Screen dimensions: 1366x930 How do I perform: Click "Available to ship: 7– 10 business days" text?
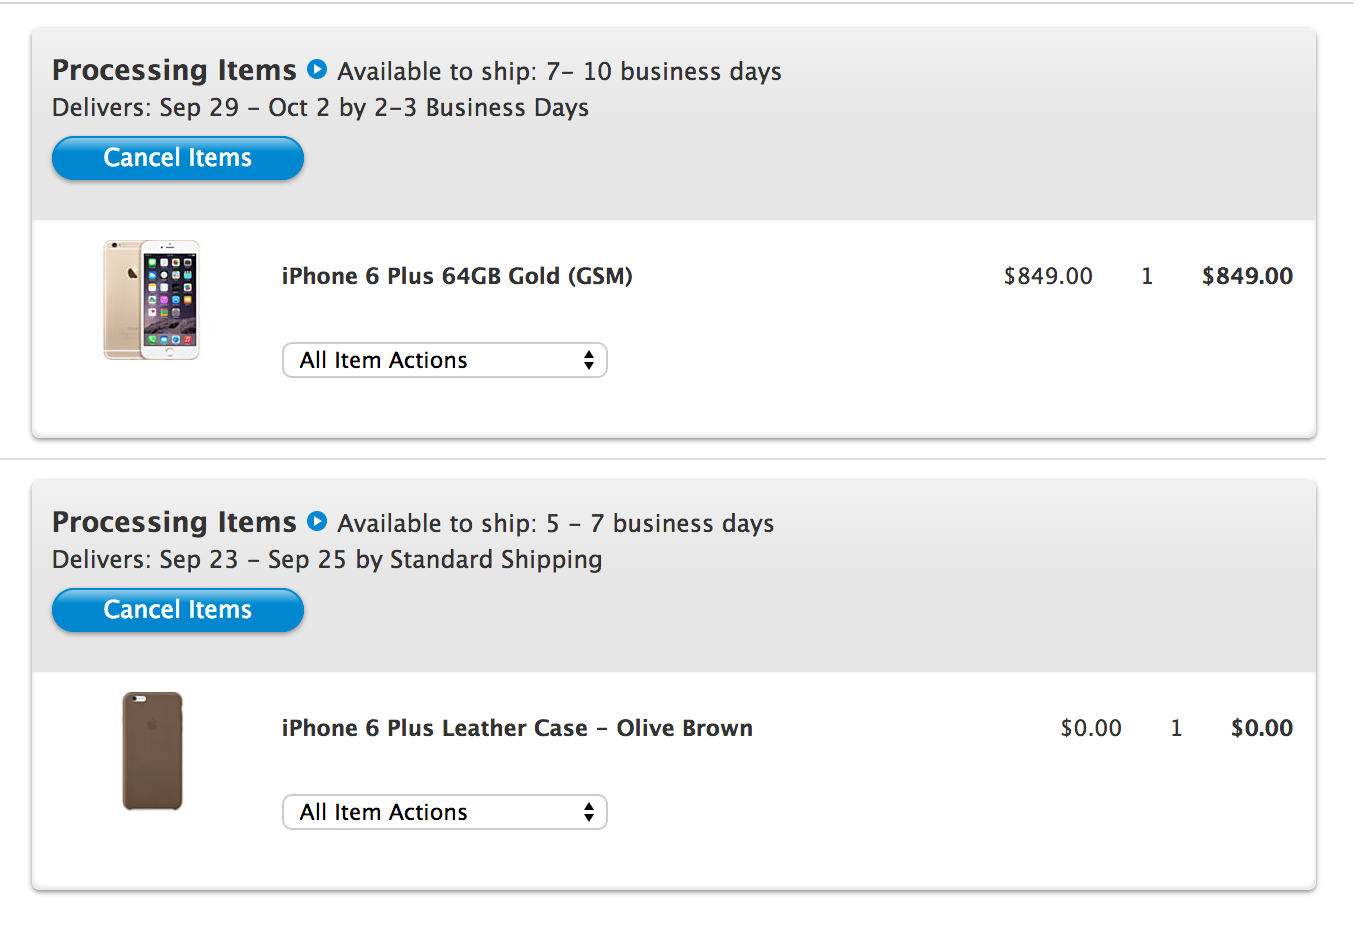559,72
